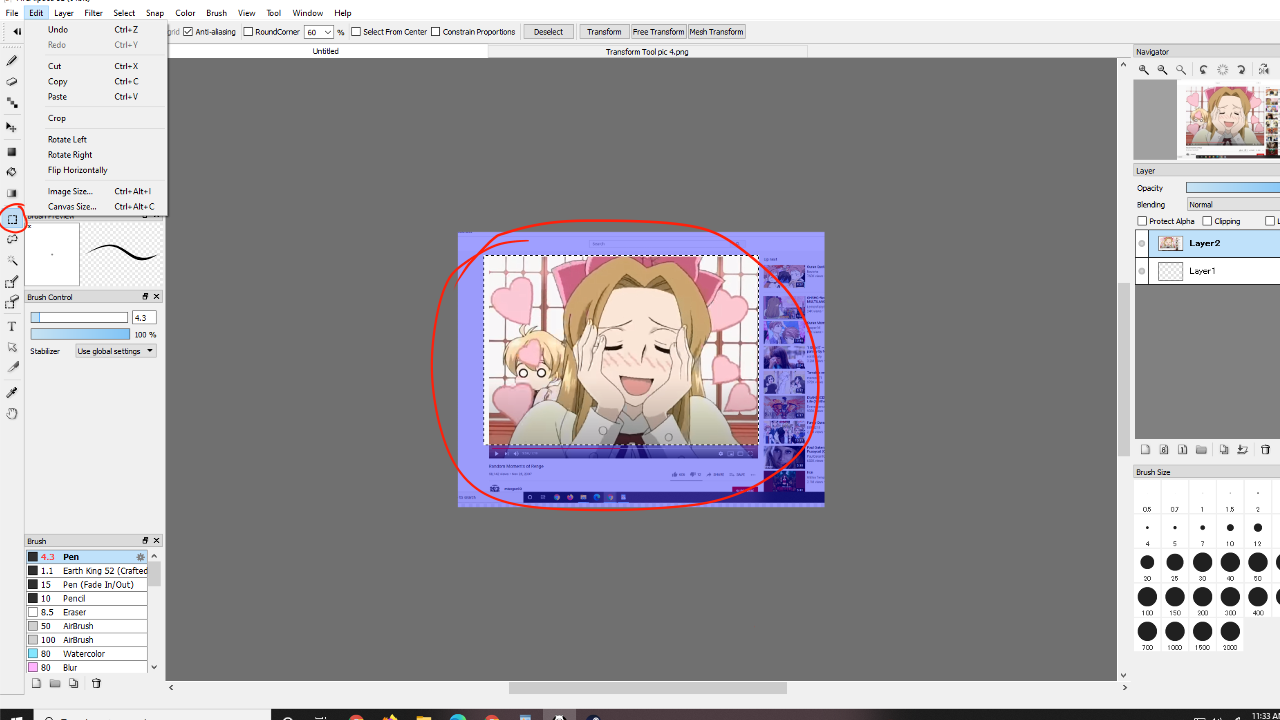Enable Select From Center checkbox
Screen dimensions: 1280x720
(x=356, y=32)
